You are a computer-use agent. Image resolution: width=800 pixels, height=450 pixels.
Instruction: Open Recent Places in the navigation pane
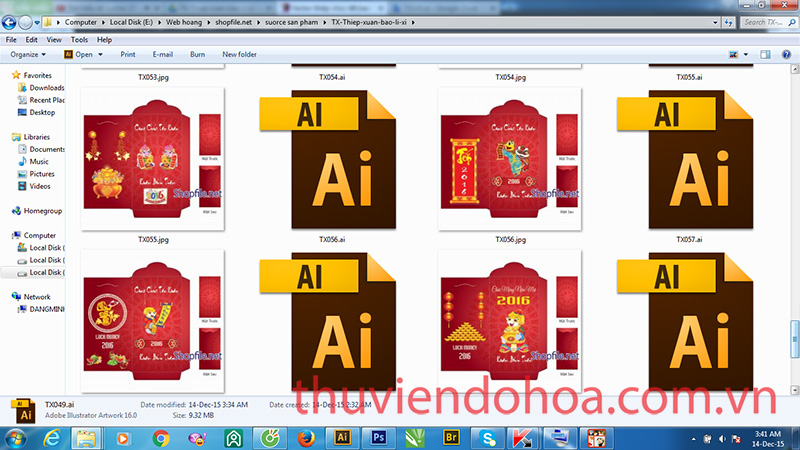click(x=41, y=100)
